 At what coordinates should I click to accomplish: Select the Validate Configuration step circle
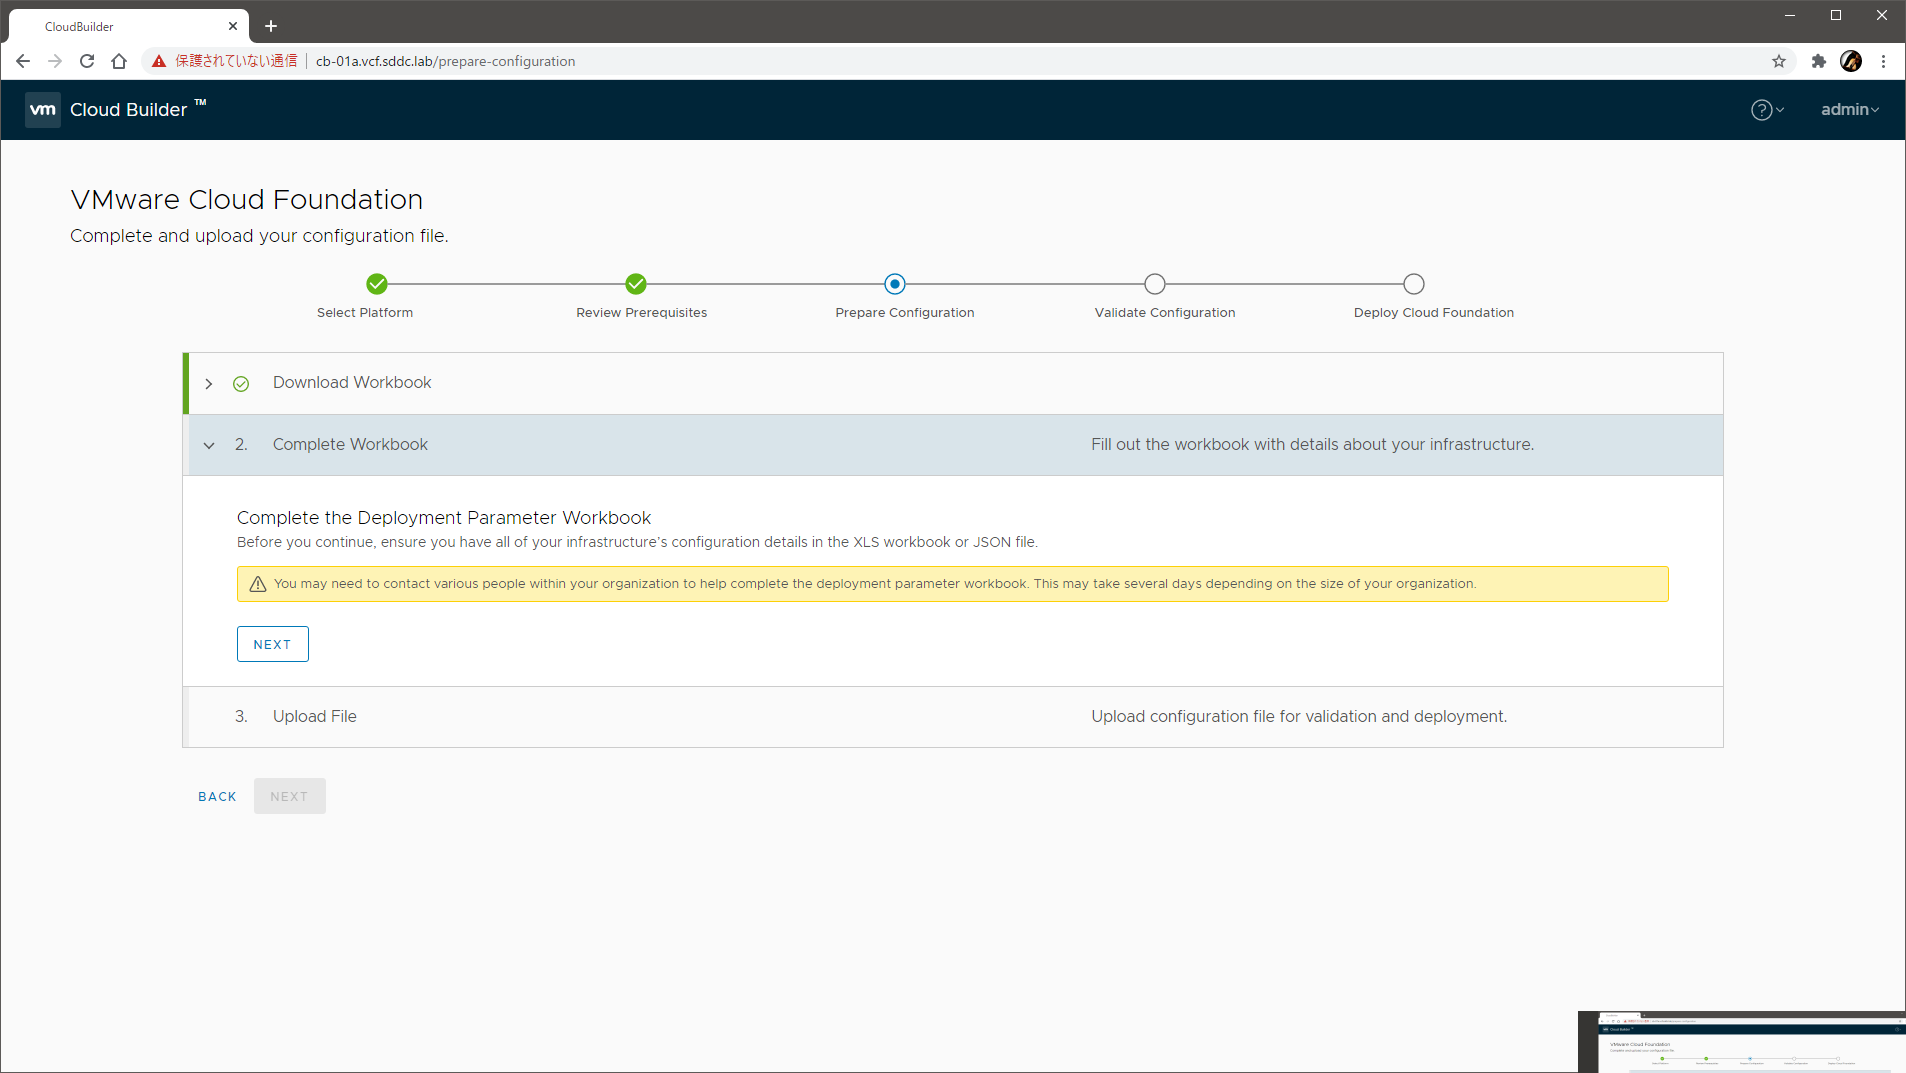point(1155,284)
